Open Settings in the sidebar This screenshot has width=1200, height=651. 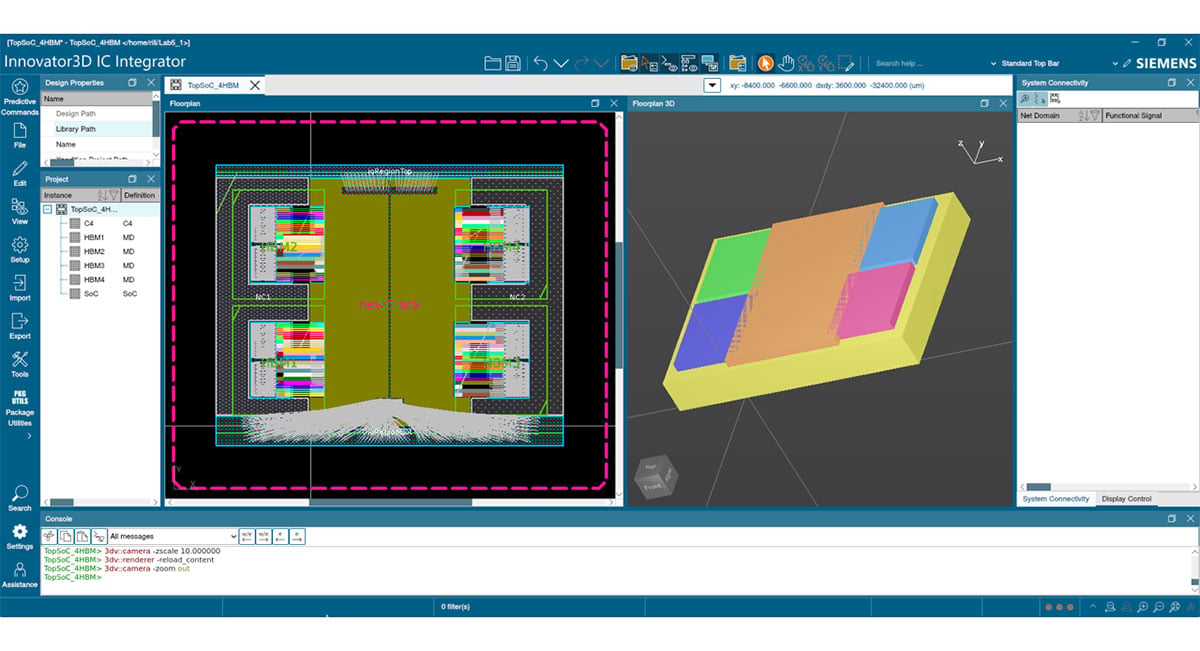pyautogui.click(x=19, y=537)
